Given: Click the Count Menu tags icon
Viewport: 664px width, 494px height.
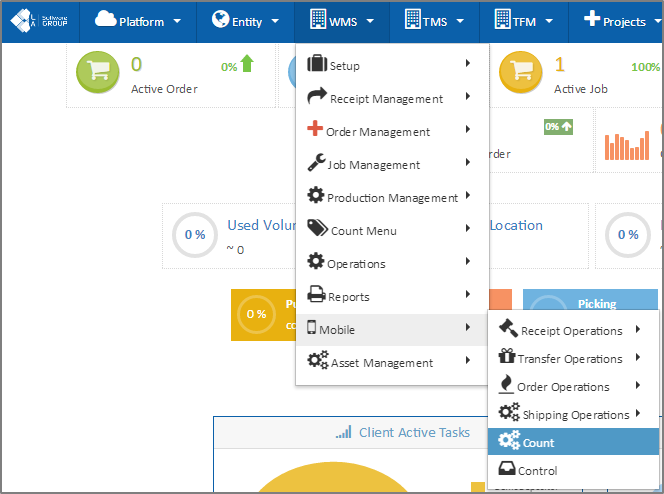Looking at the screenshot, I should (317, 228).
